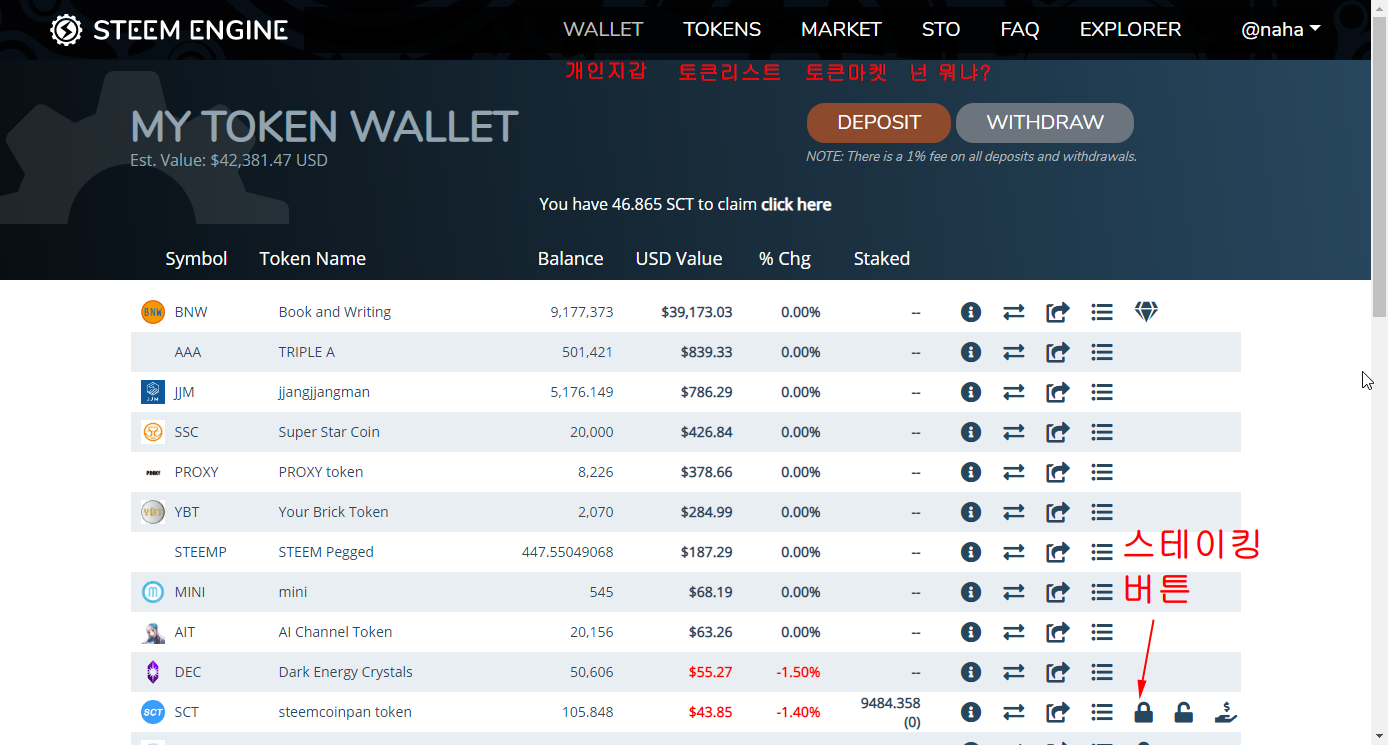
Task: Click send icon in DEC row
Action: tap(1058, 672)
